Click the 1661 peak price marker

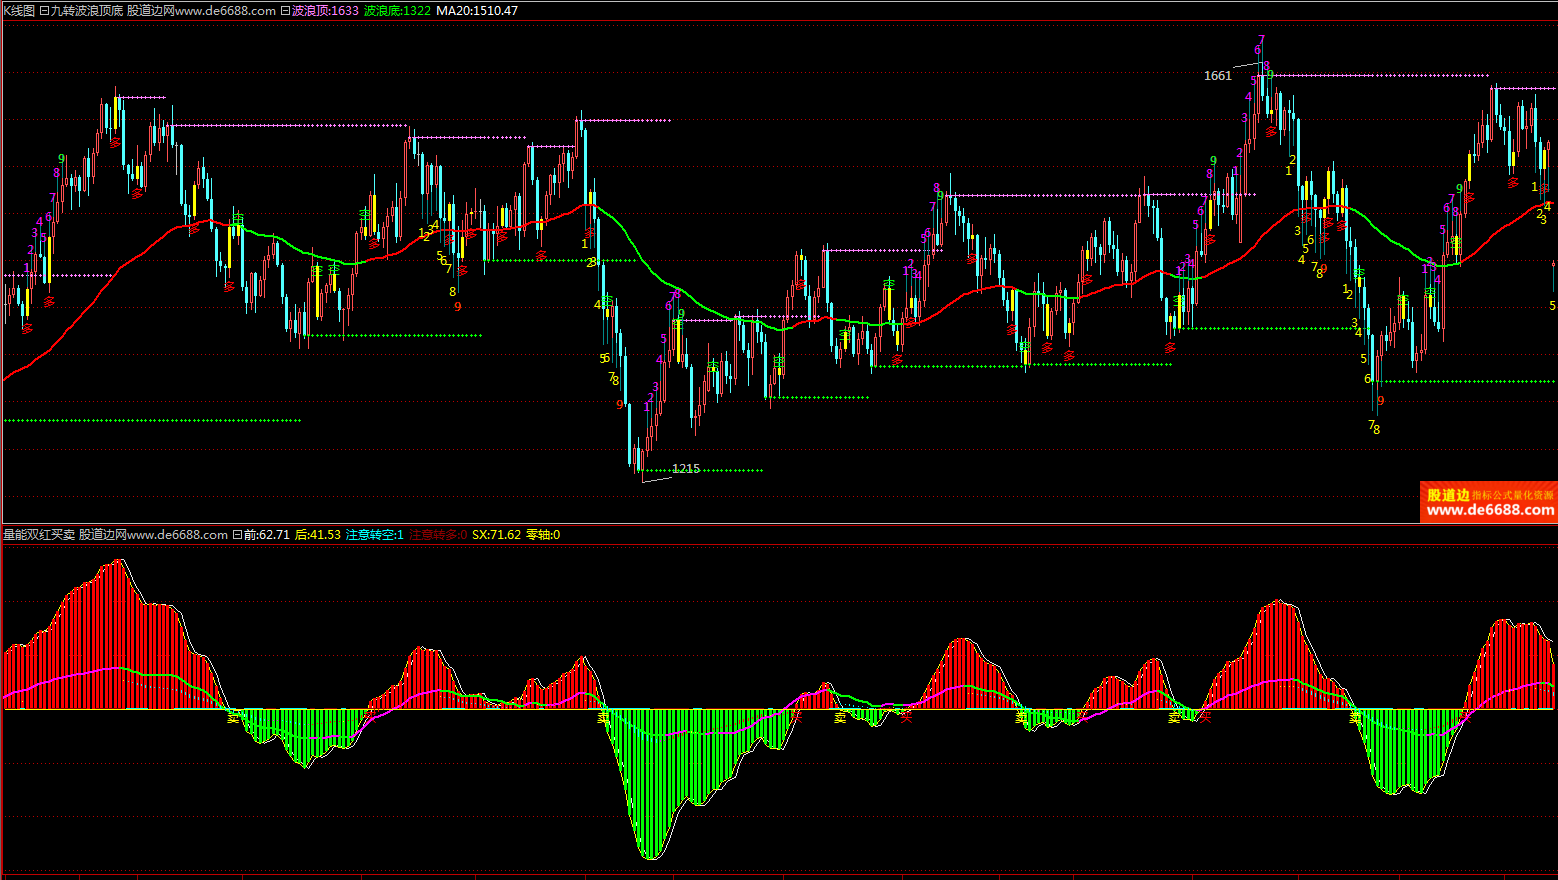click(1217, 76)
